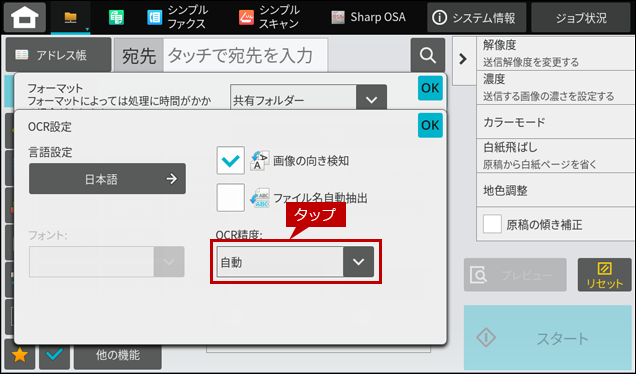The height and width of the screenshot is (374, 636).
Task: Tap the blue checkmark icon at bottom
Action: click(54, 355)
